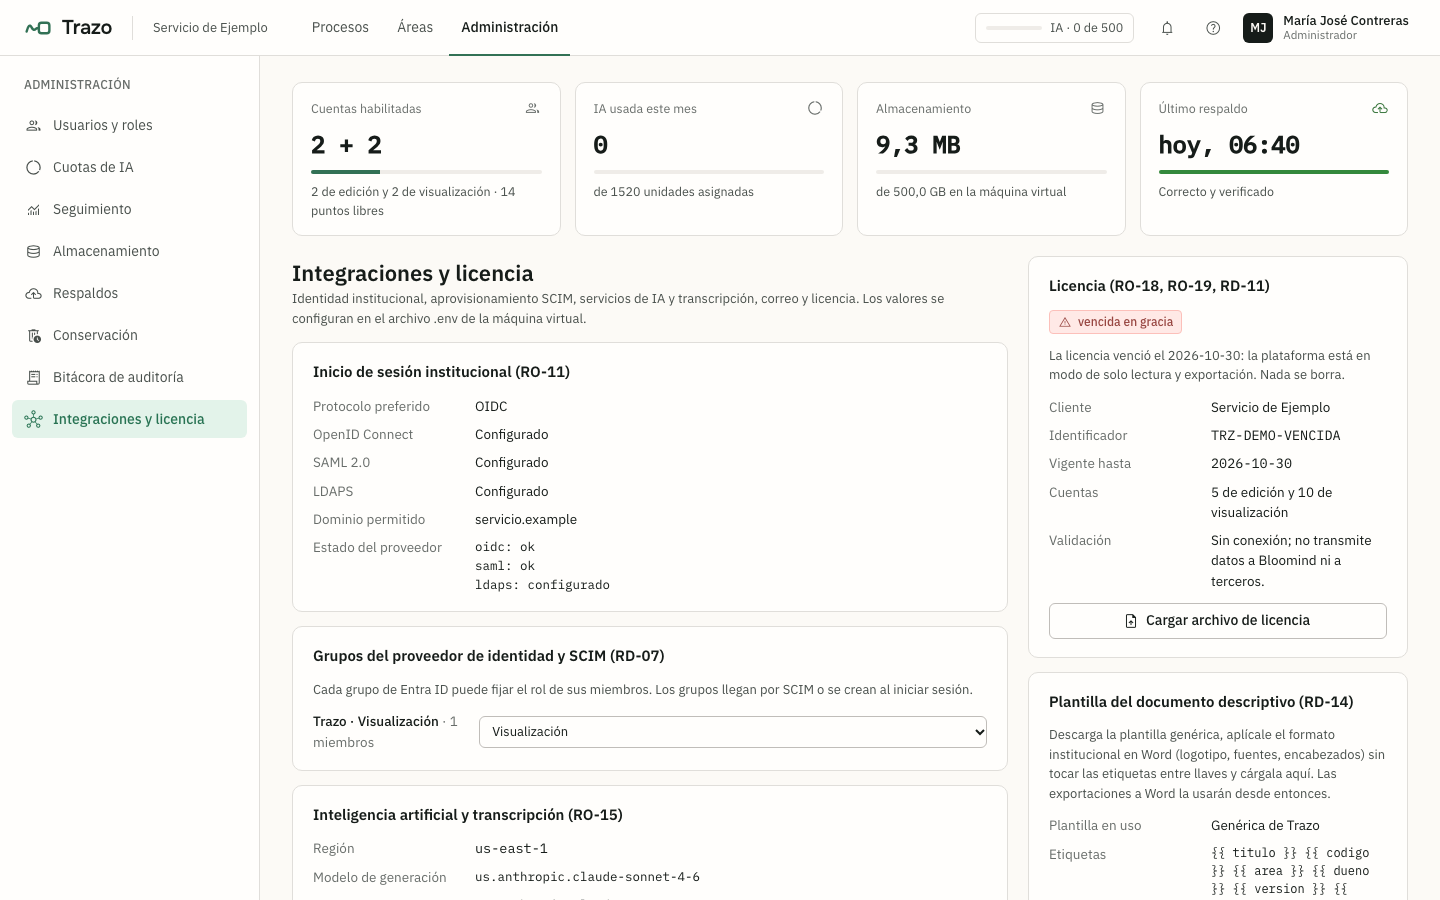Click the cloud icon on Último respaldo card
Image resolution: width=1440 pixels, height=900 pixels.
tap(1380, 108)
